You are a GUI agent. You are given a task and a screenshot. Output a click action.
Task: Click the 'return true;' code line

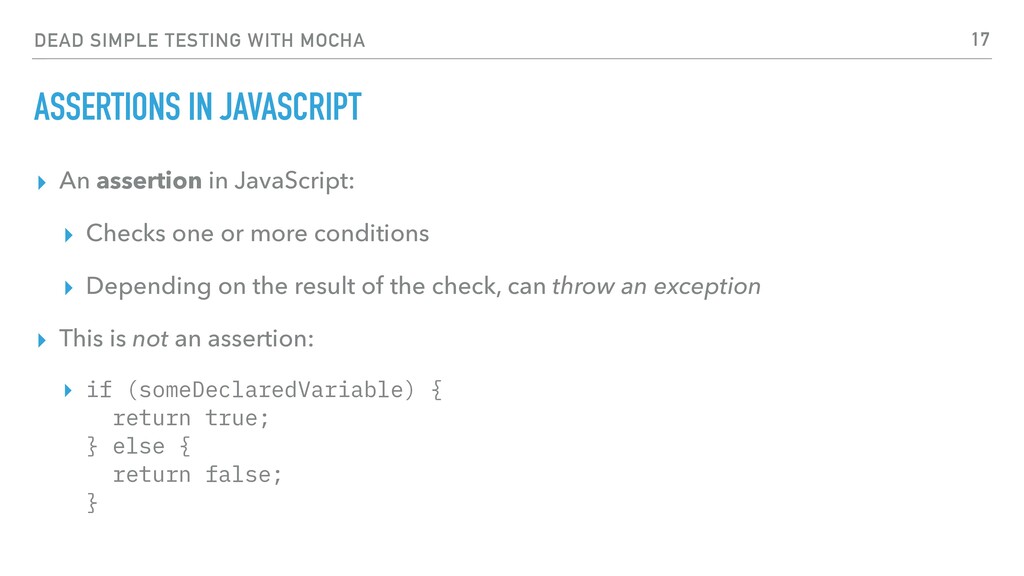191,418
